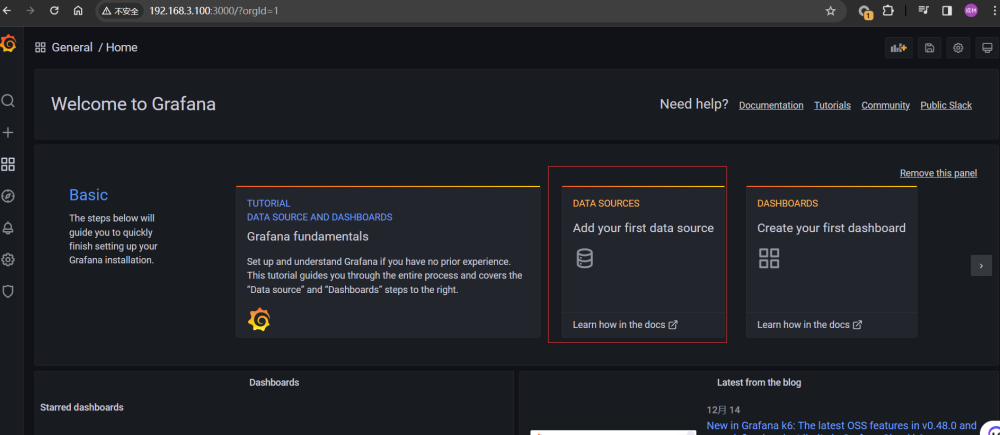Open the Explore compass sidebar icon
1000x435 pixels.
(8, 196)
